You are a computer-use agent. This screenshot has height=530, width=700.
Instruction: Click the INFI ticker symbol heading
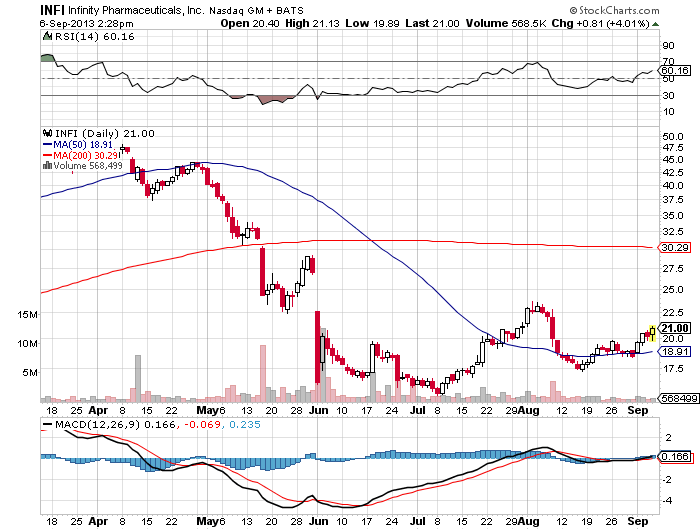pyautogui.click(x=52, y=10)
